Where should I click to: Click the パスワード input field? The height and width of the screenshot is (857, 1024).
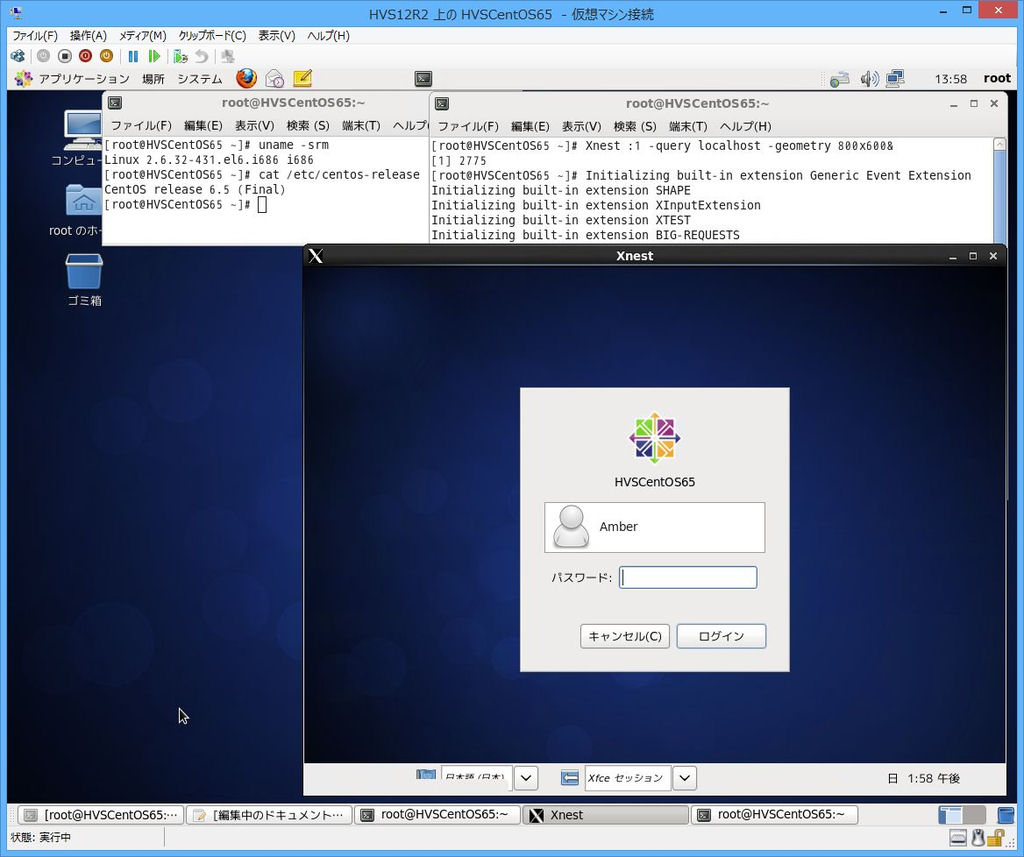pyautogui.click(x=688, y=577)
